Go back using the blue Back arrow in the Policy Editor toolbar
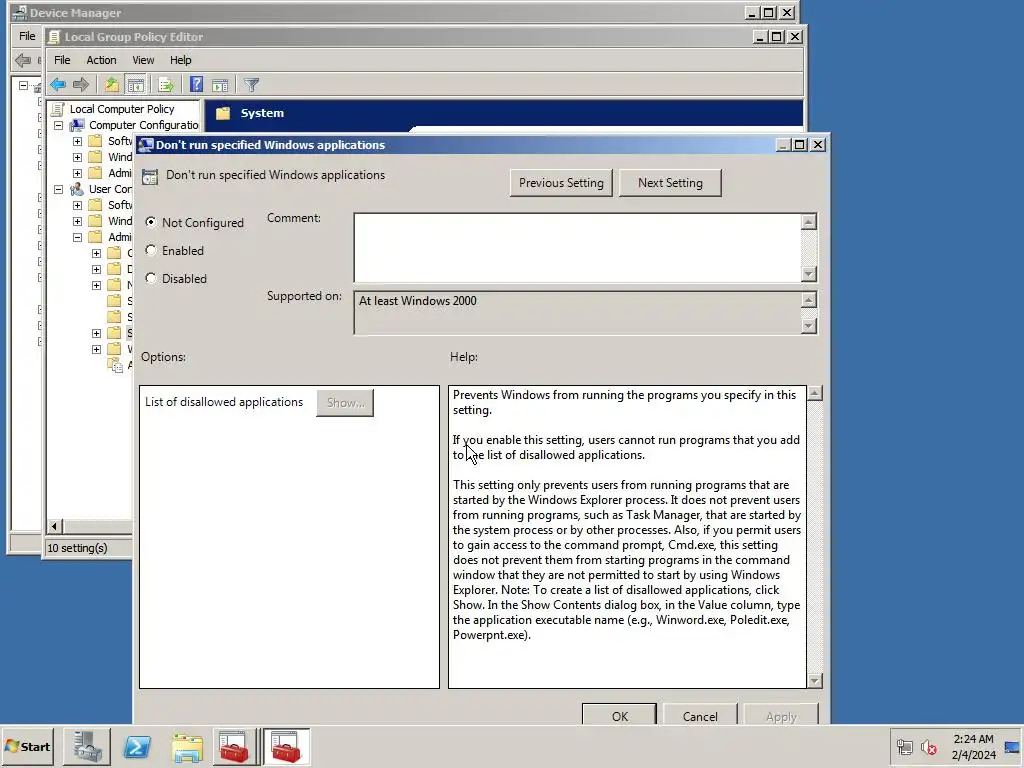 (x=58, y=84)
